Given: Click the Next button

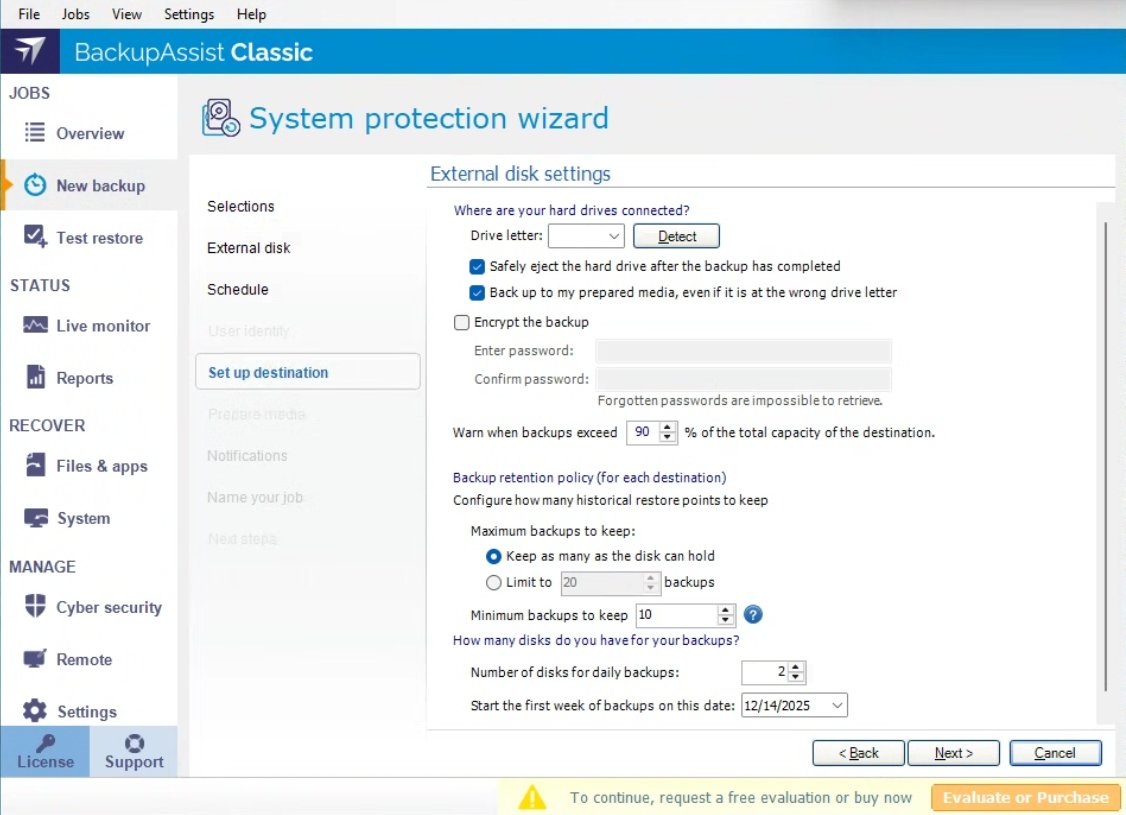Looking at the screenshot, I should pos(953,753).
